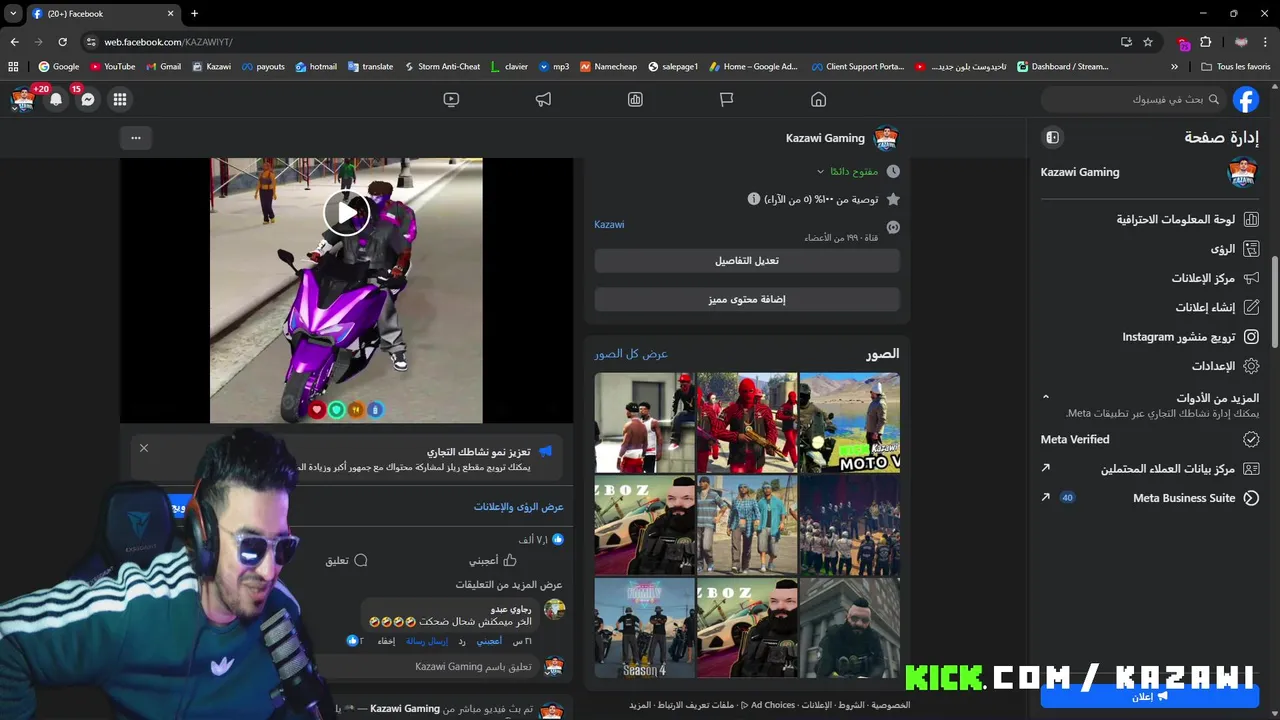The height and width of the screenshot is (720, 1280).
Task: Click the 7.1K reactions count
Action: point(541,540)
